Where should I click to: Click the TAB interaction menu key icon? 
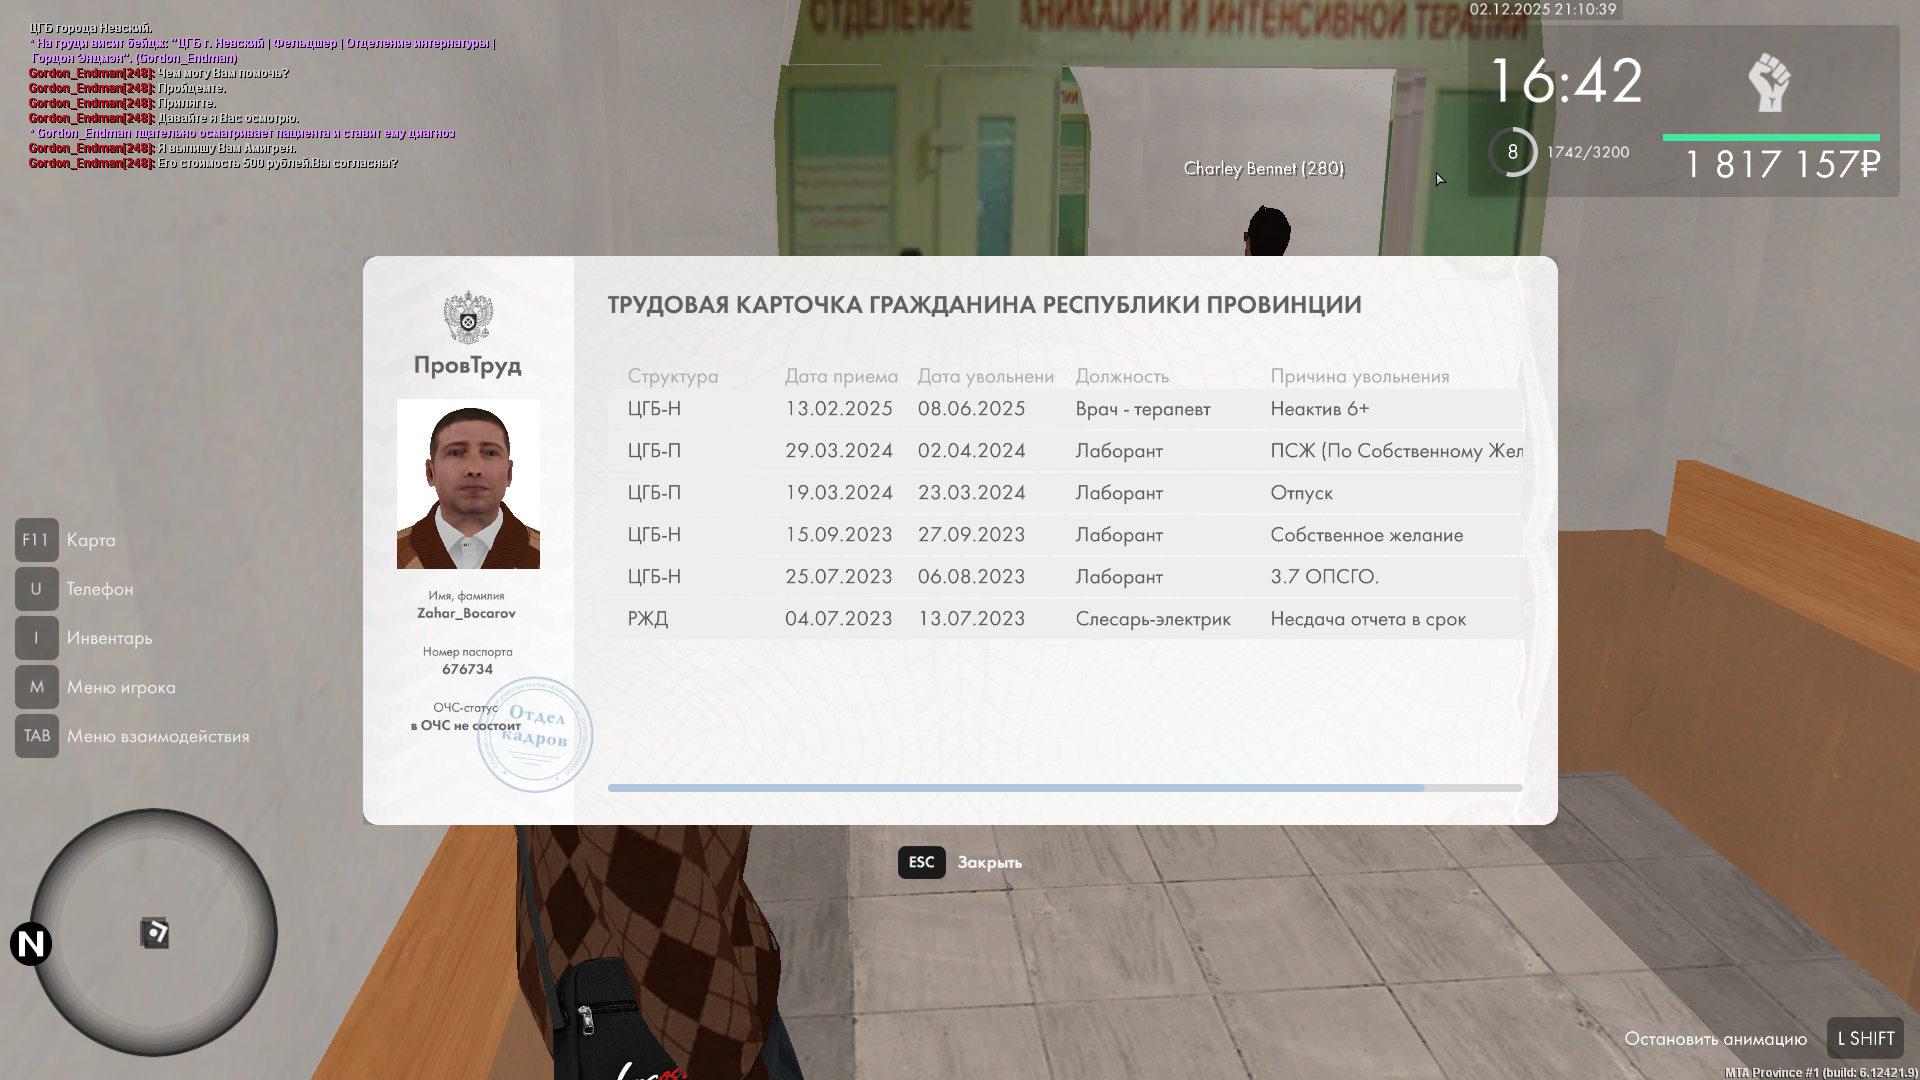(36, 736)
